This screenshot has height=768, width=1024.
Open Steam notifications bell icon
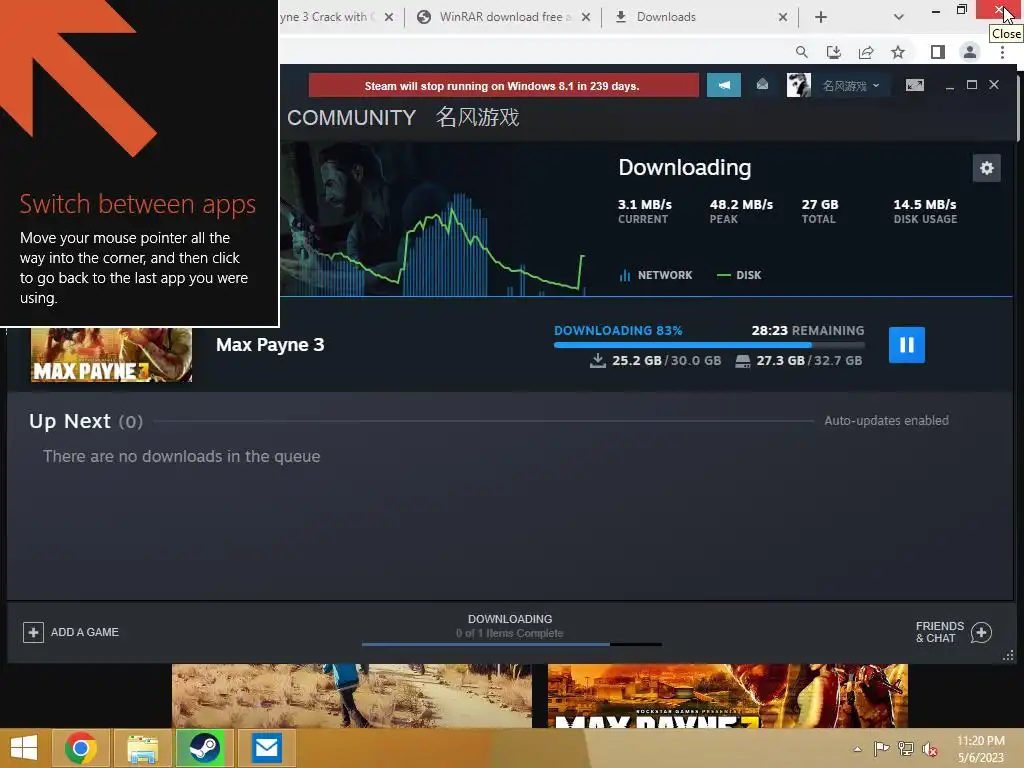762,85
